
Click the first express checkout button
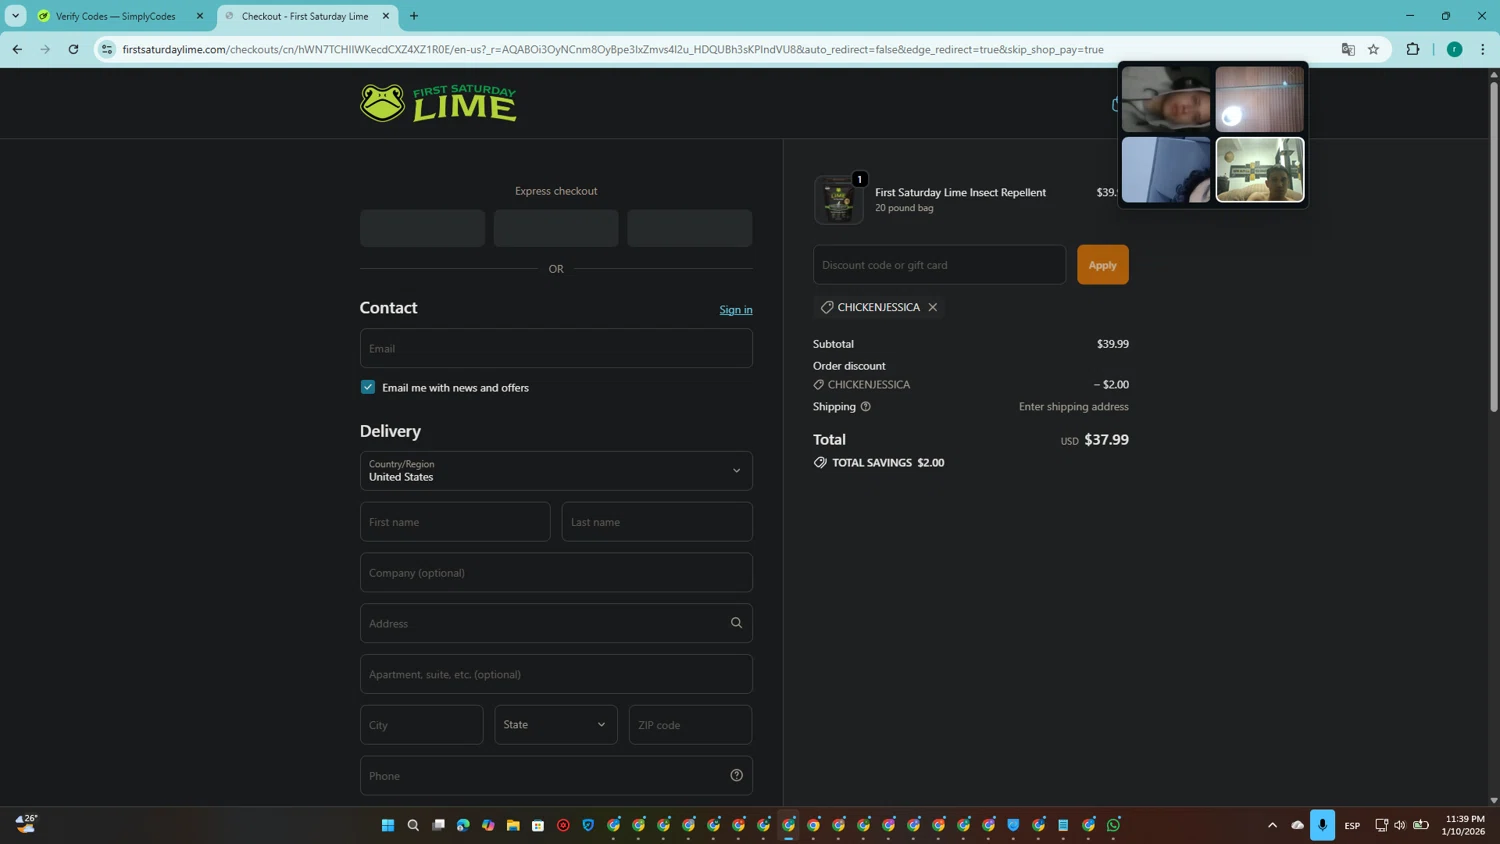422,228
